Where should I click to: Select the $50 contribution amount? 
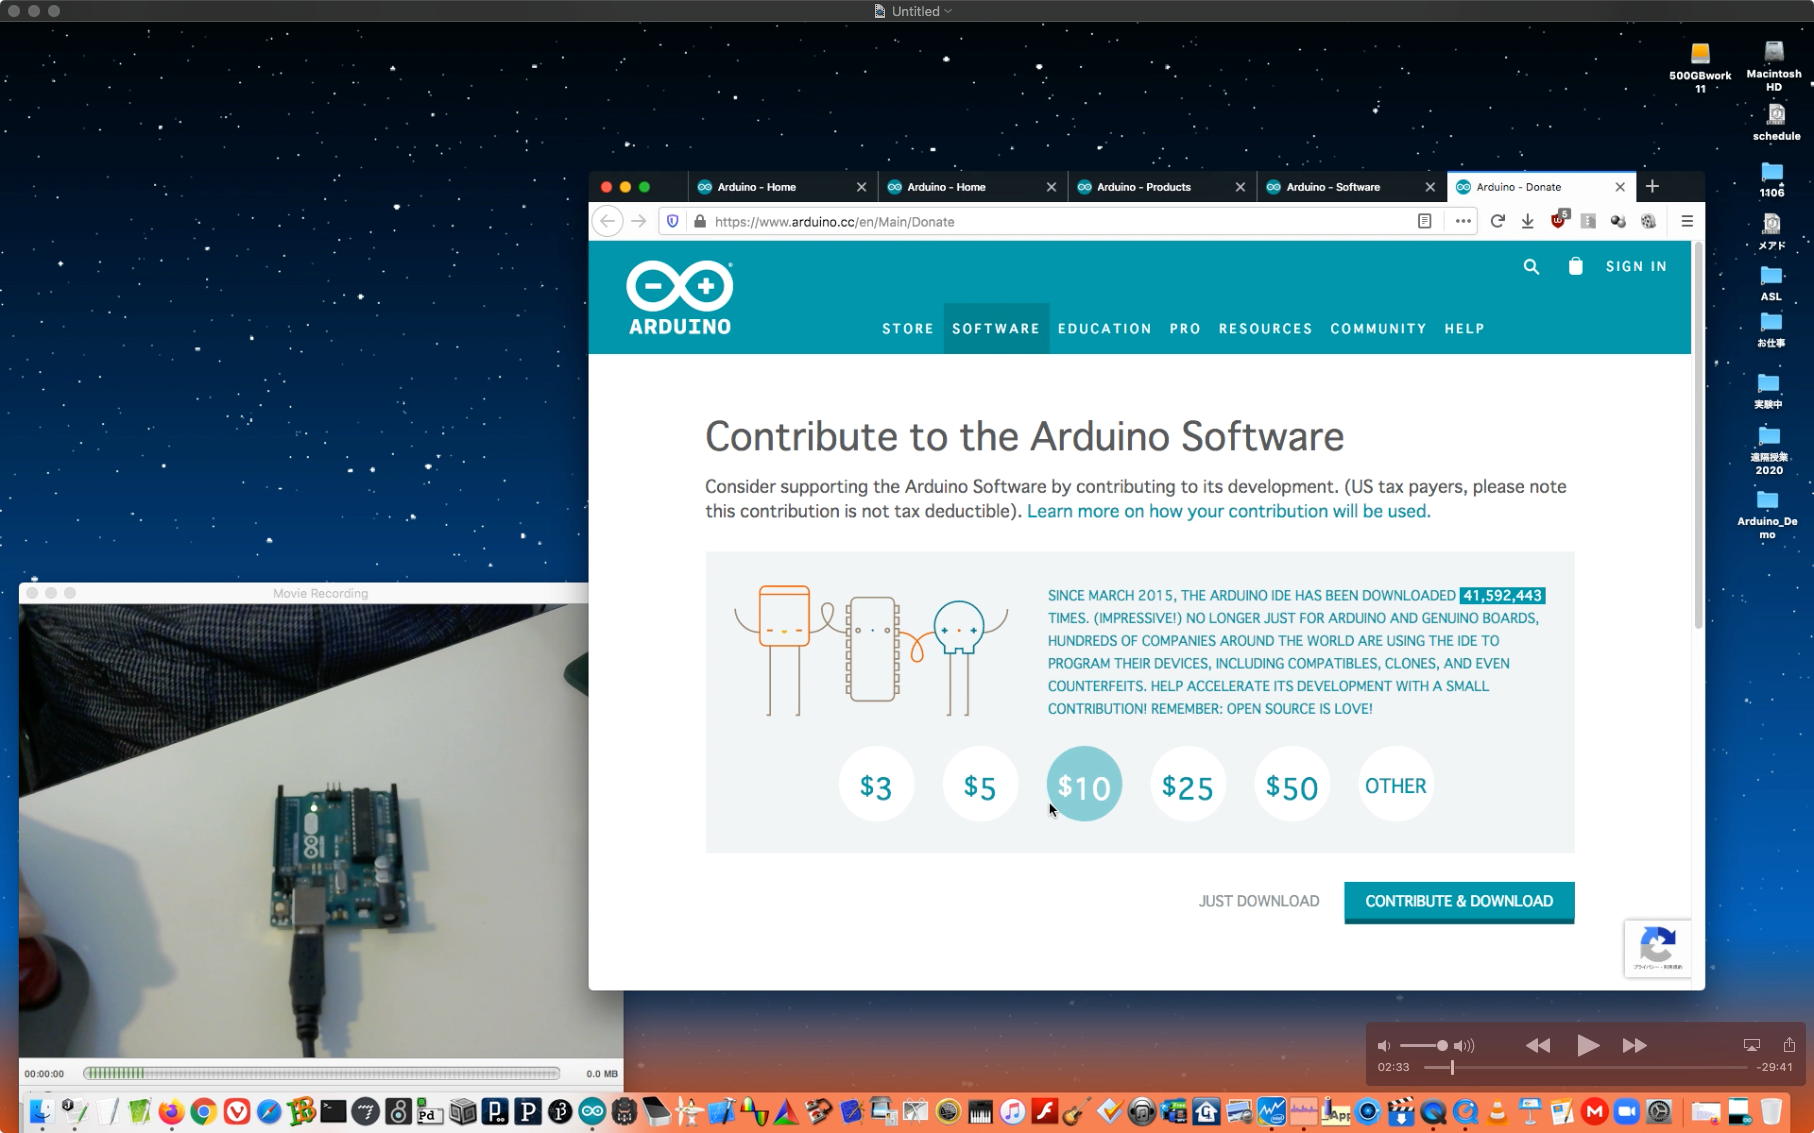1292,785
